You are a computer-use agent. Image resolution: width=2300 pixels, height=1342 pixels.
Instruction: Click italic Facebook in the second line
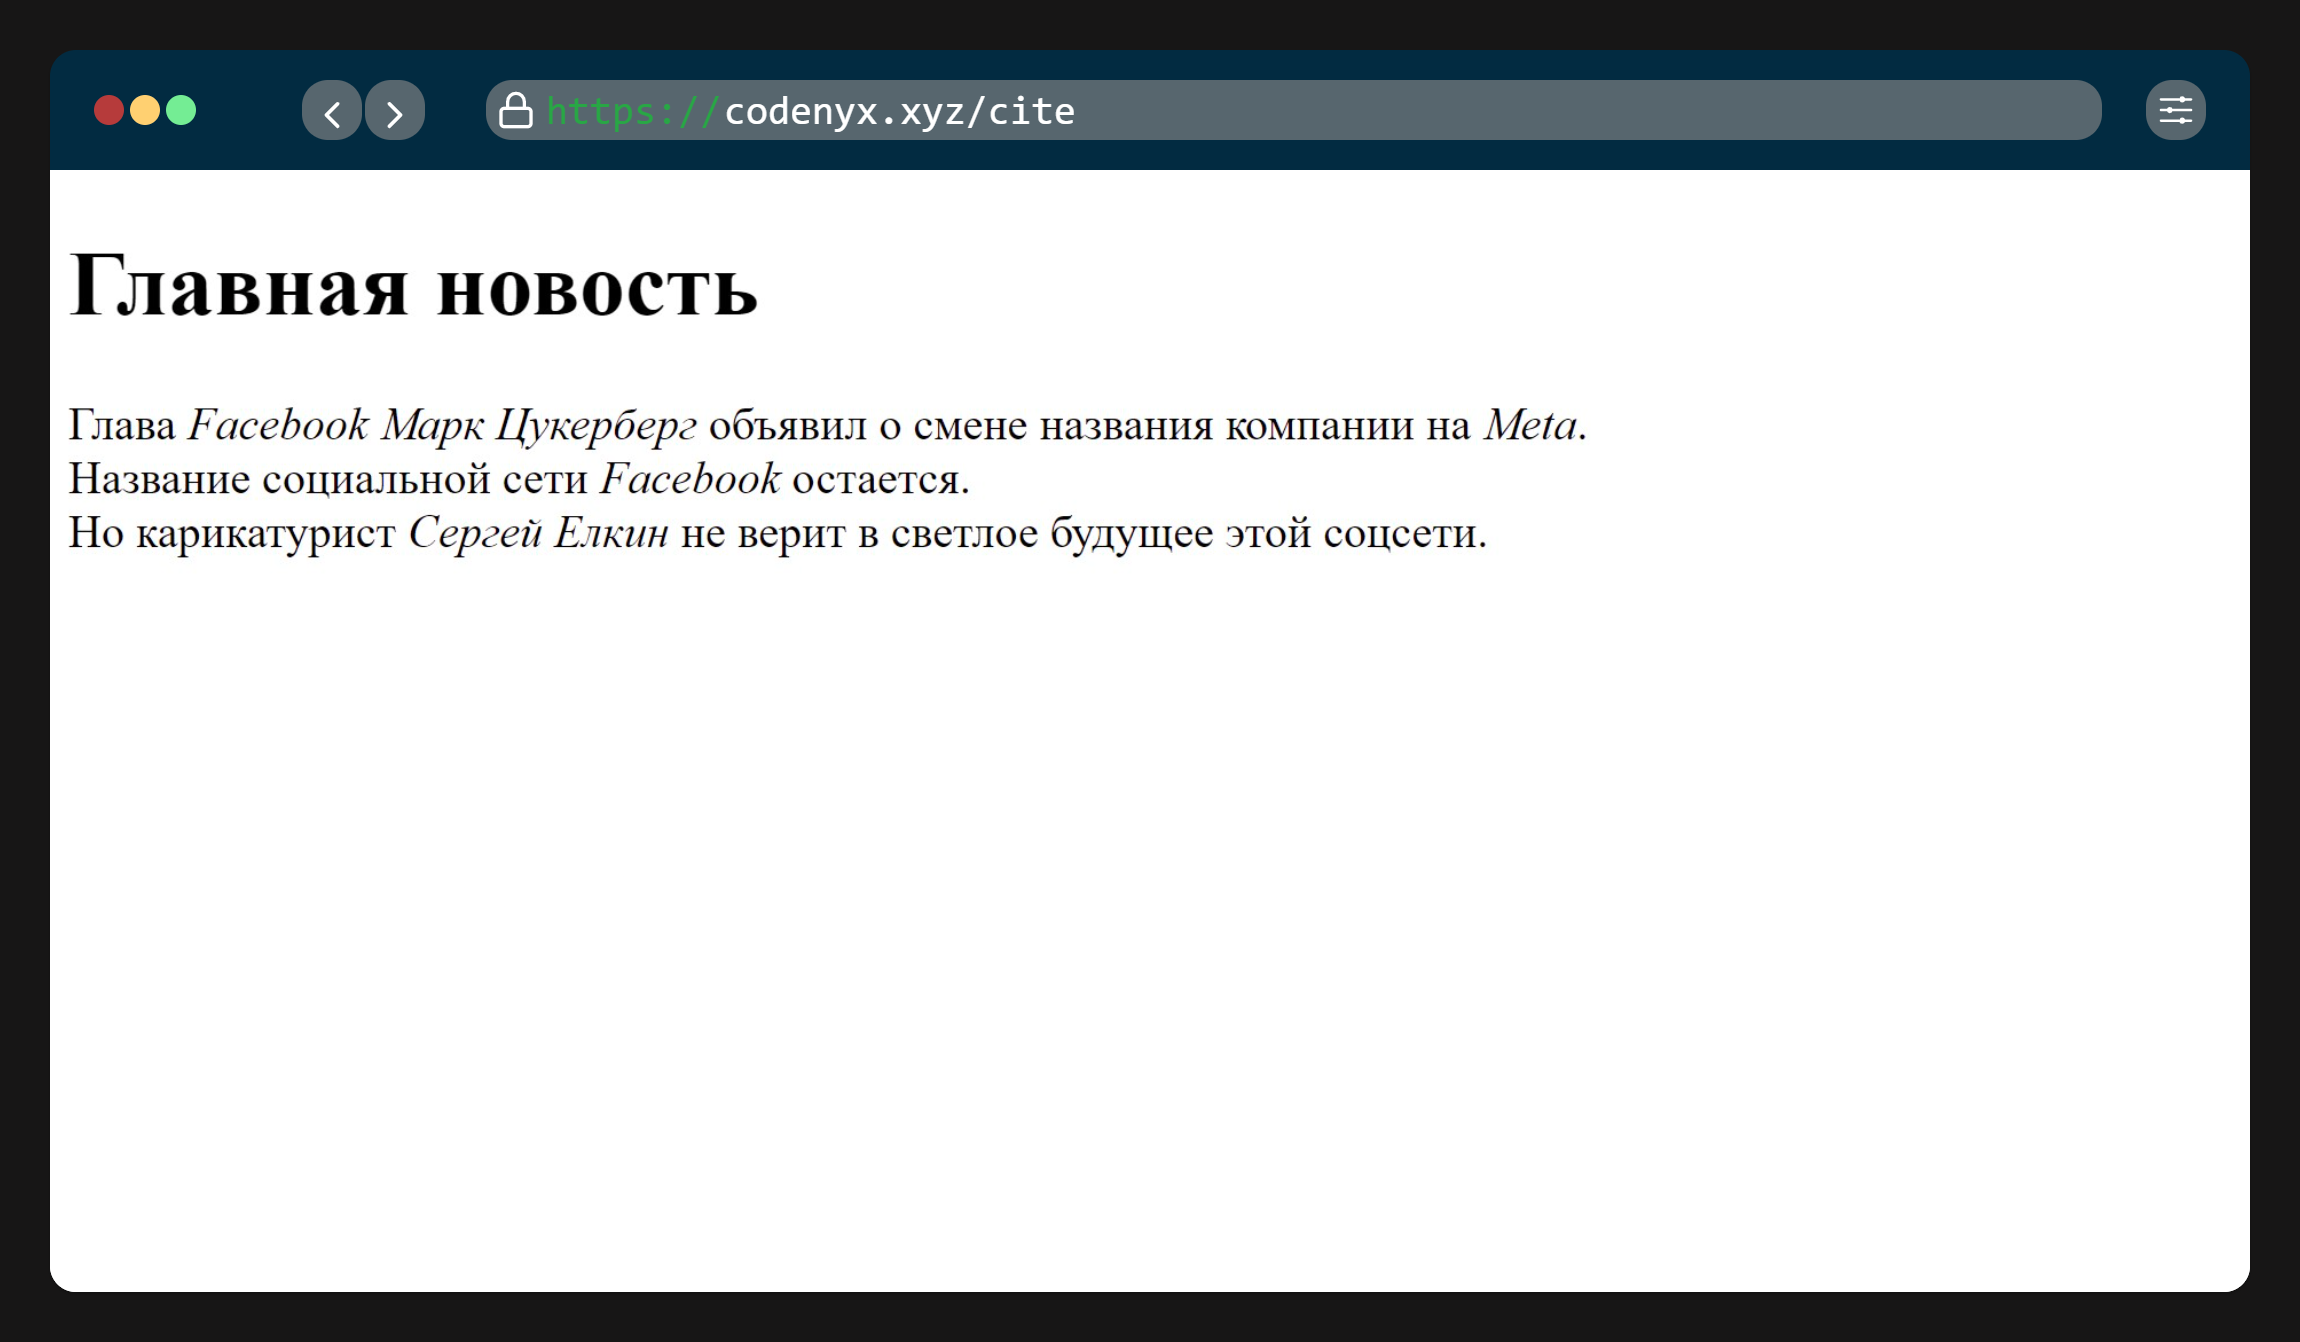(690, 480)
